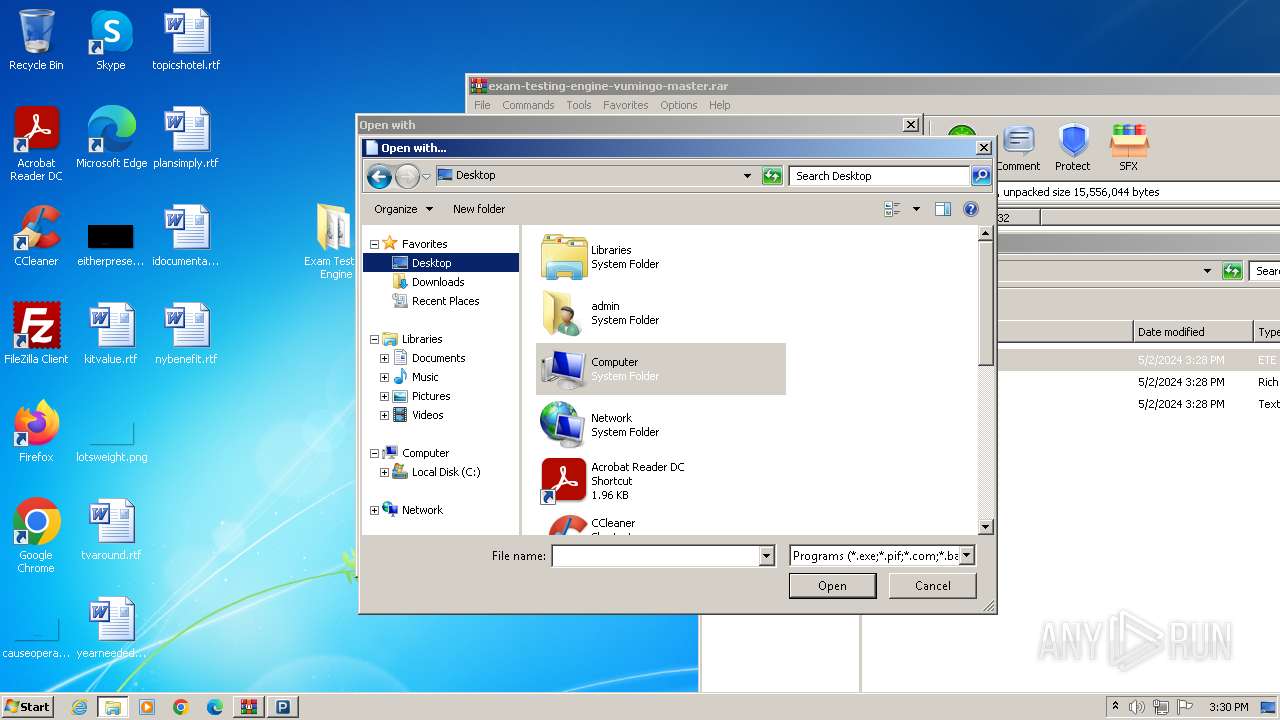1280x720 pixels.
Task: Select topicshotel.rtf desktop file
Action: pyautogui.click(x=186, y=40)
